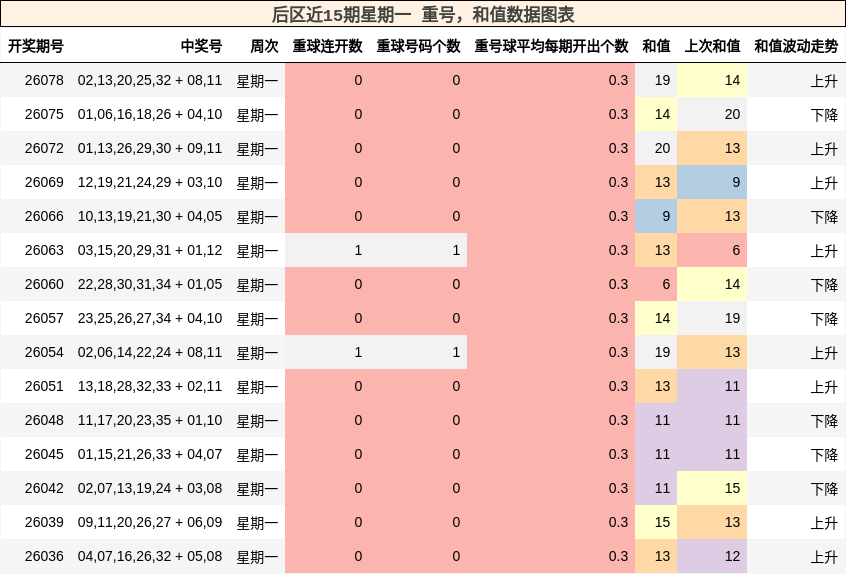Select draw number 26072

pos(44,148)
